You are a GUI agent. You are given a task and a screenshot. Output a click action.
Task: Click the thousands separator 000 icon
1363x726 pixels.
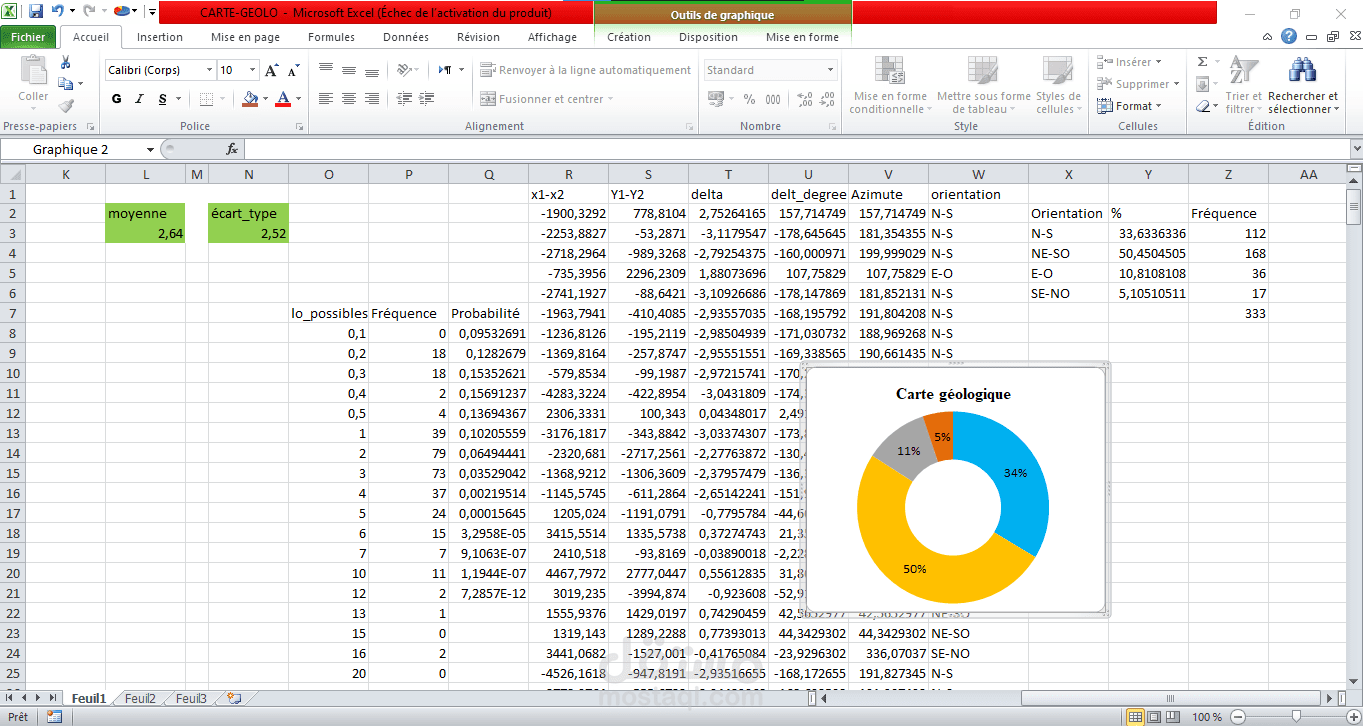[x=773, y=99]
